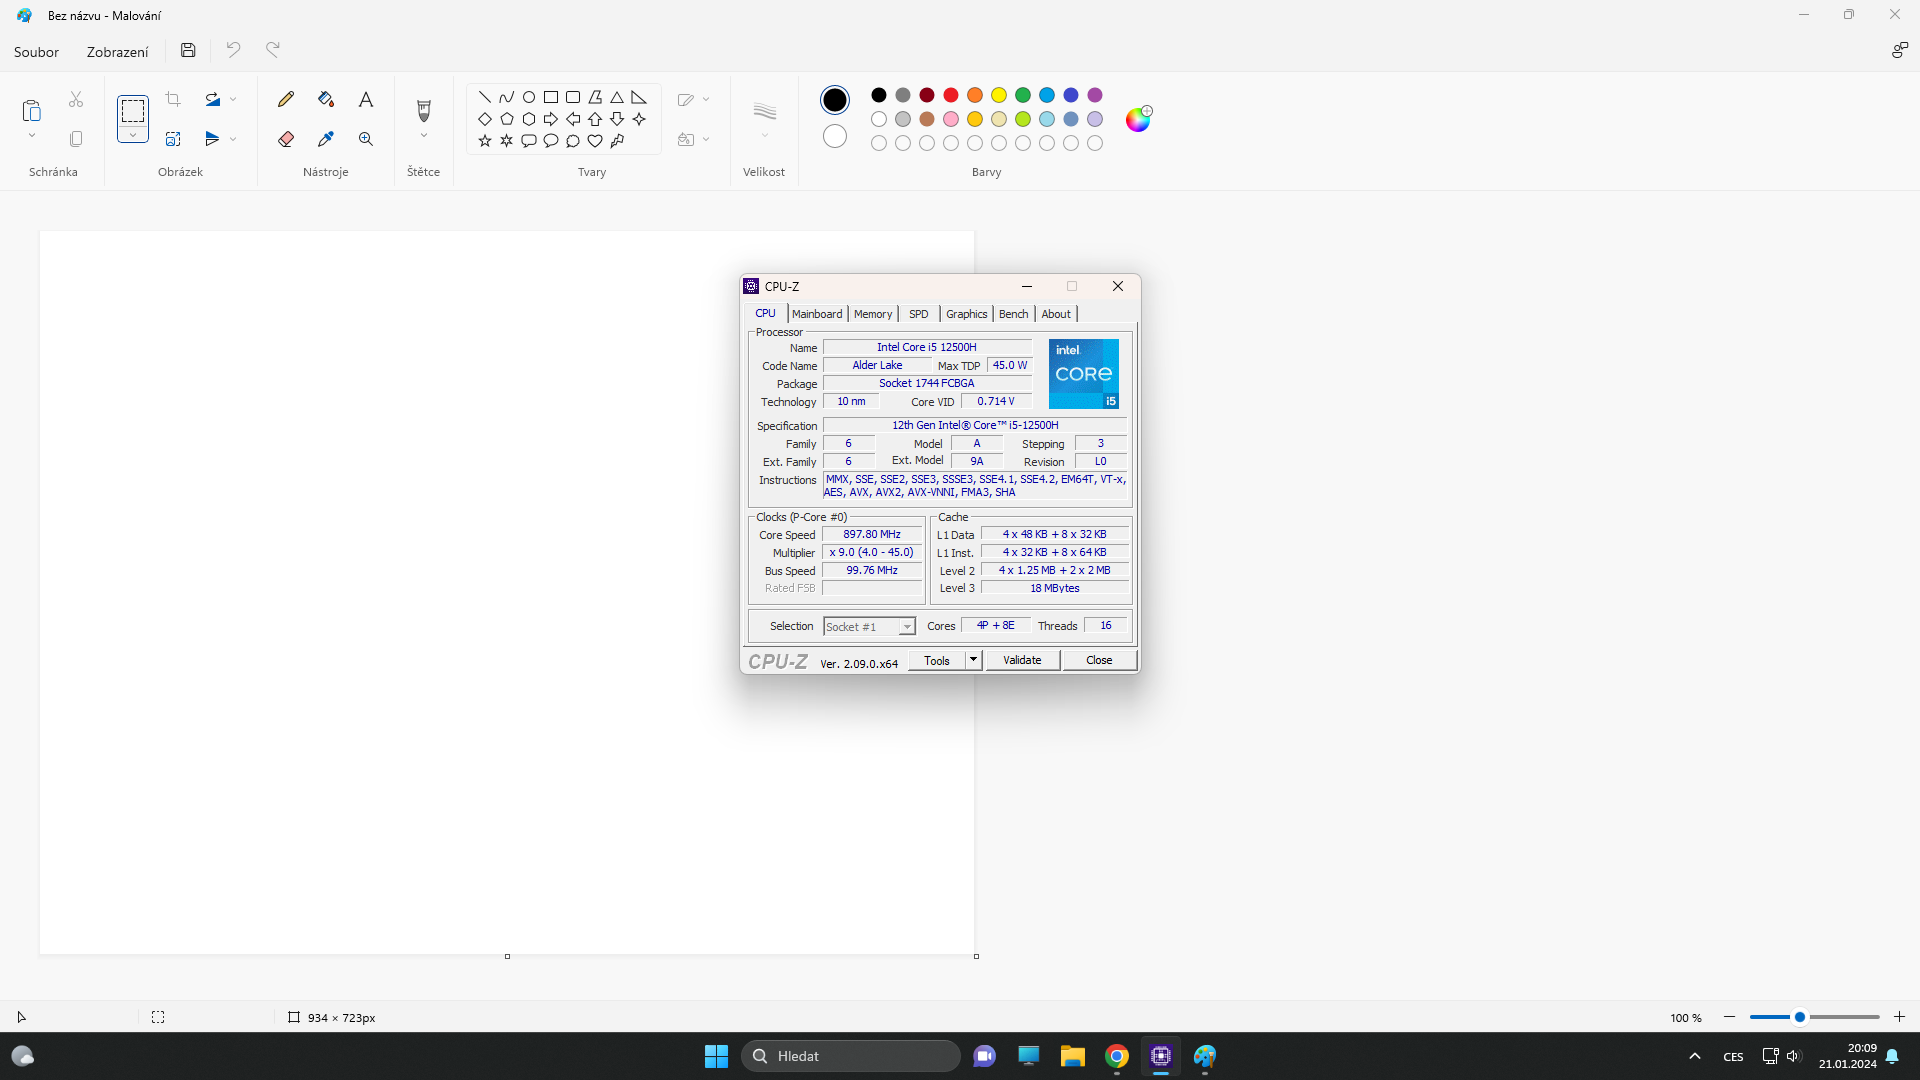Image resolution: width=1920 pixels, height=1080 pixels.
Task: Select the Eraser tool
Action: [286, 139]
